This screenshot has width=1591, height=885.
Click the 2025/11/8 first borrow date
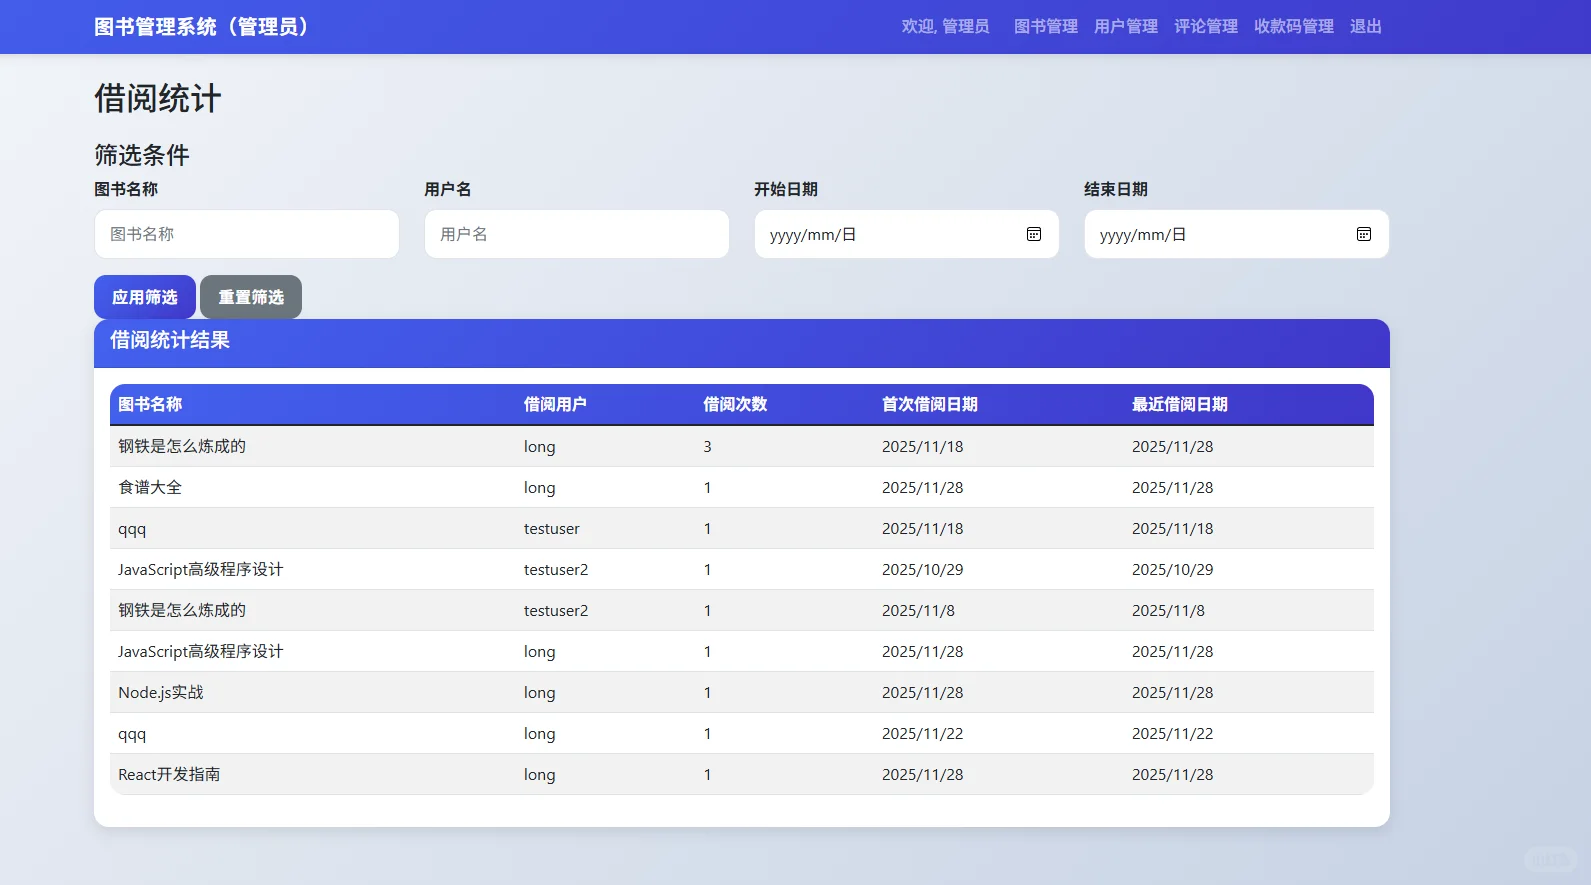[x=918, y=610]
